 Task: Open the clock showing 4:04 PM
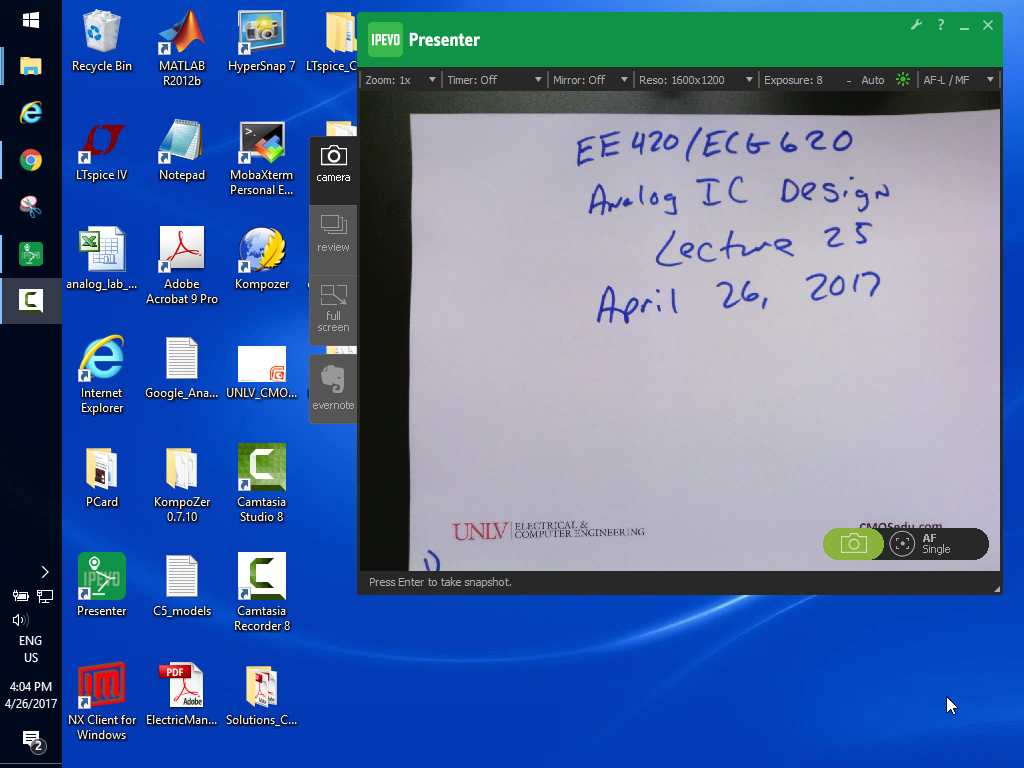tap(31, 695)
